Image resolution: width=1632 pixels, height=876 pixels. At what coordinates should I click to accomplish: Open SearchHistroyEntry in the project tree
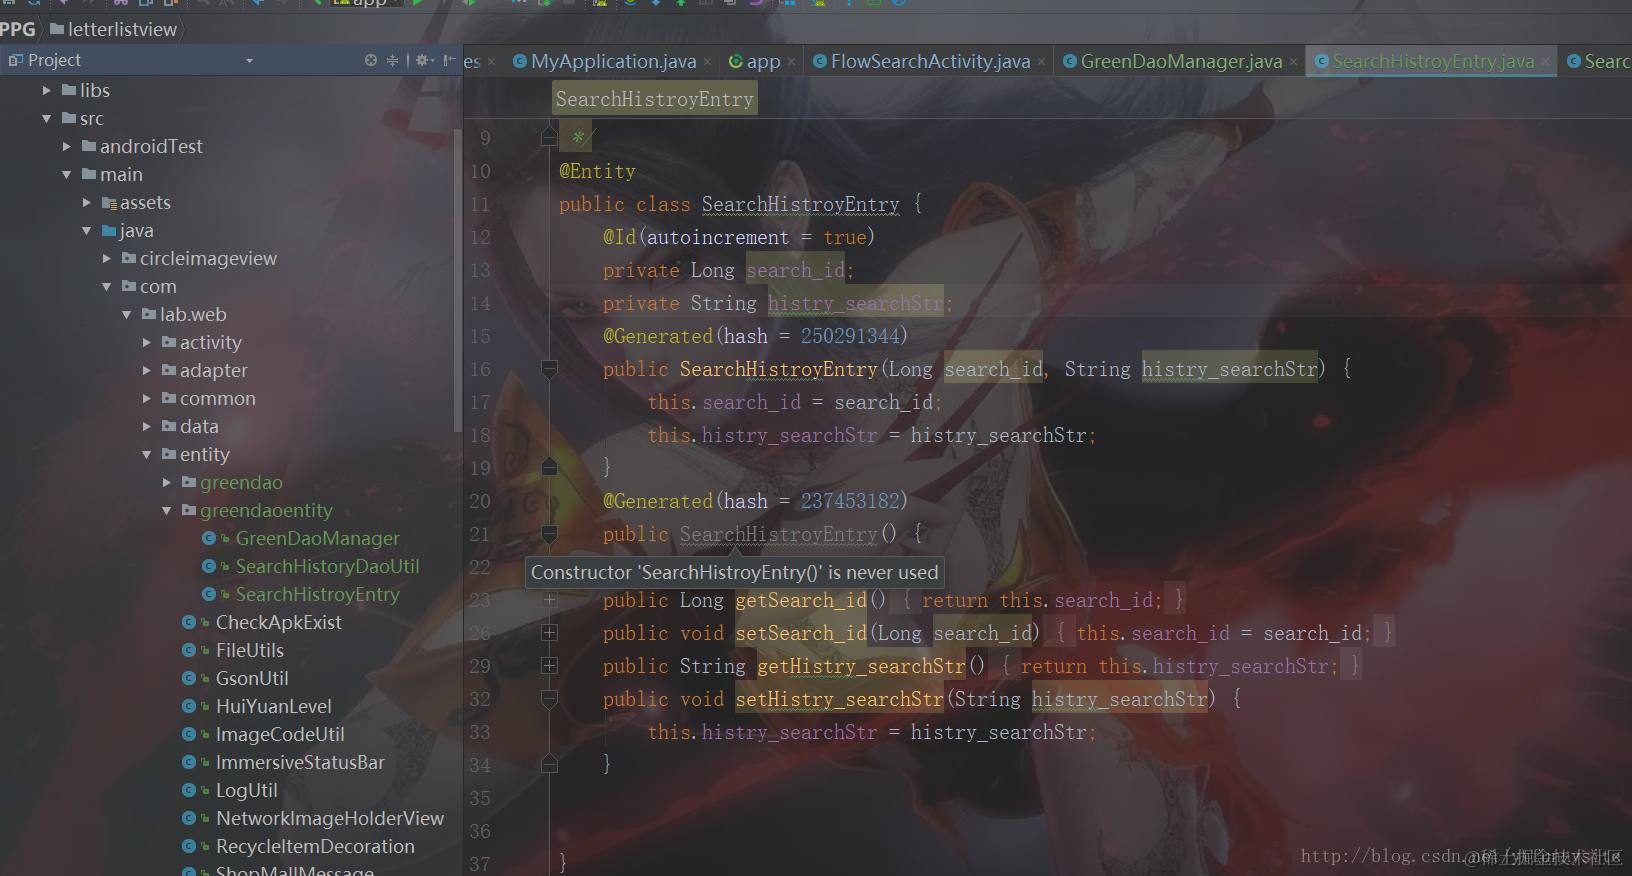click(x=317, y=594)
